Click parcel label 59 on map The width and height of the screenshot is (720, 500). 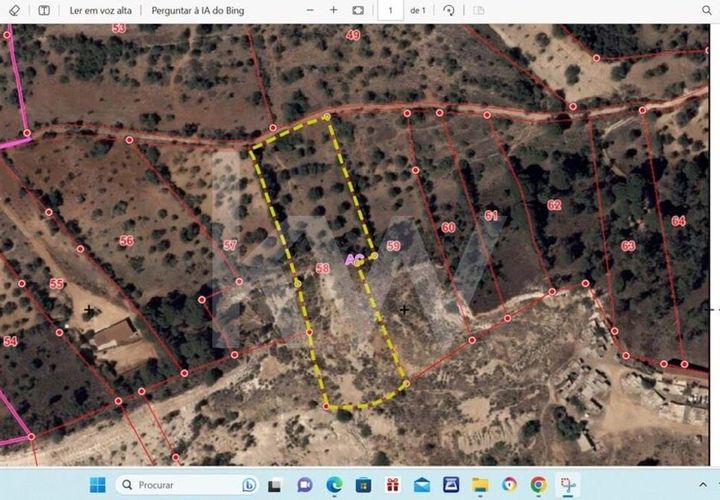pos(394,246)
